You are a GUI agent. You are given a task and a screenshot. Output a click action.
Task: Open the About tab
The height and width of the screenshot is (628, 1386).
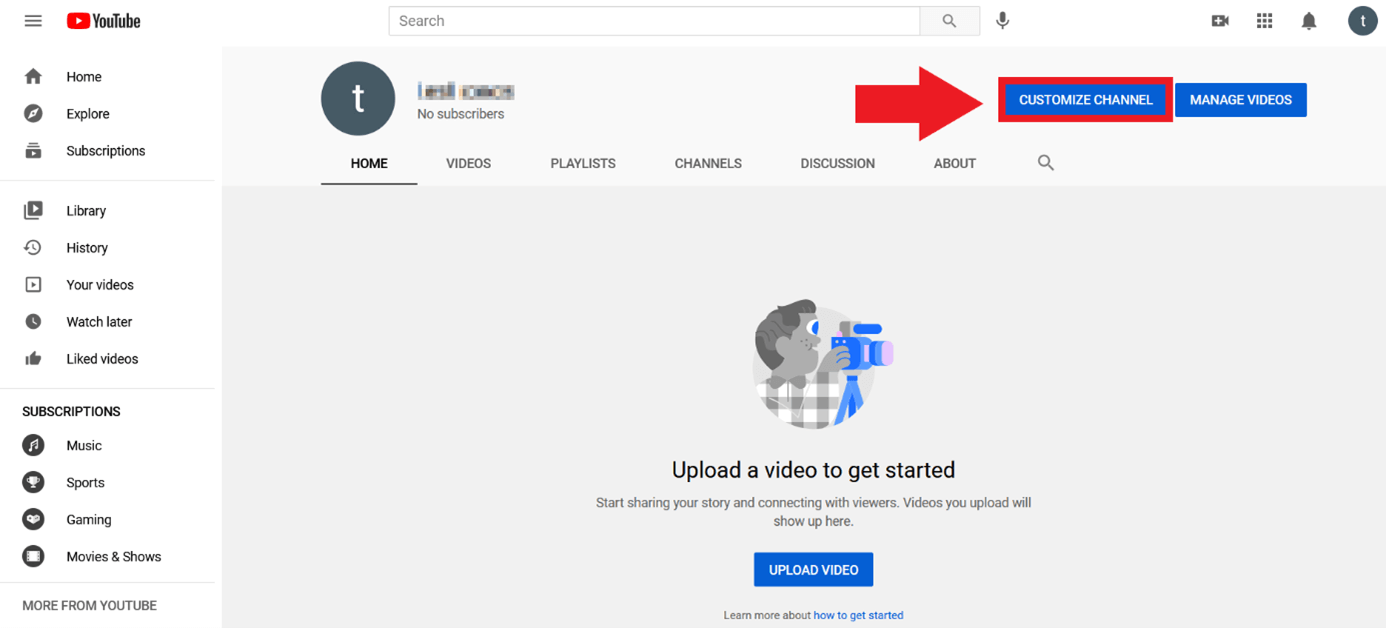[x=954, y=163]
